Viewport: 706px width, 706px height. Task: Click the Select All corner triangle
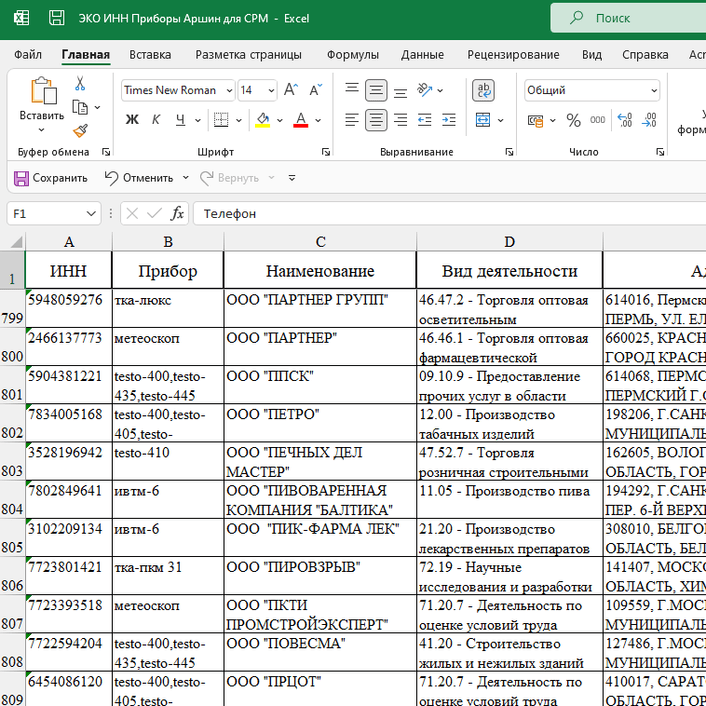click(16, 242)
